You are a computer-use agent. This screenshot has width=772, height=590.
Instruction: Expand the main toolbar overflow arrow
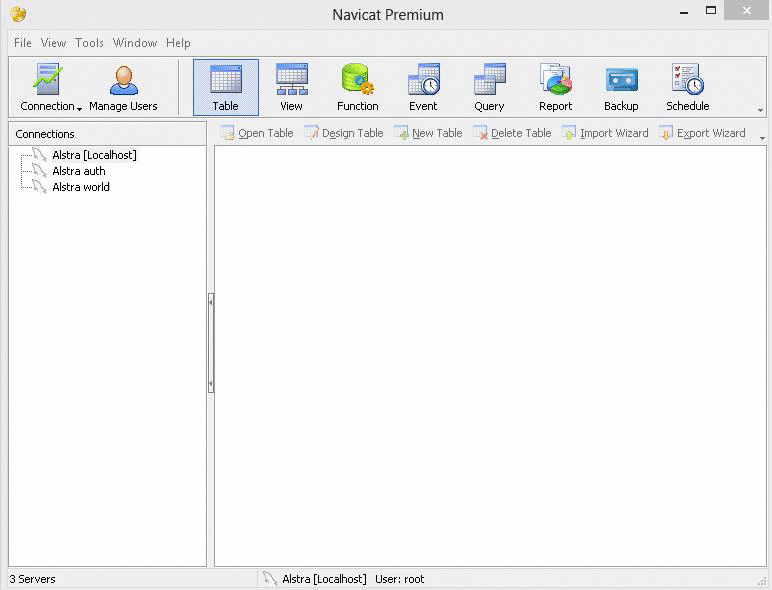[x=761, y=110]
